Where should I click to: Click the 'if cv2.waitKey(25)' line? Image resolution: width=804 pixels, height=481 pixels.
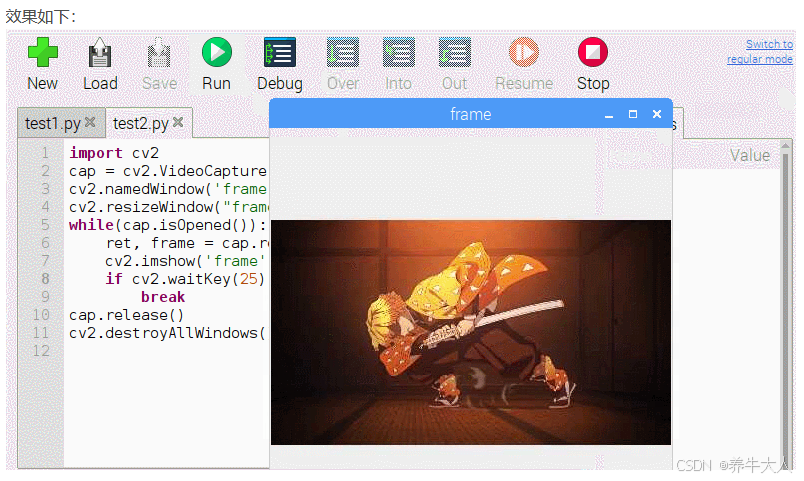coord(185,278)
